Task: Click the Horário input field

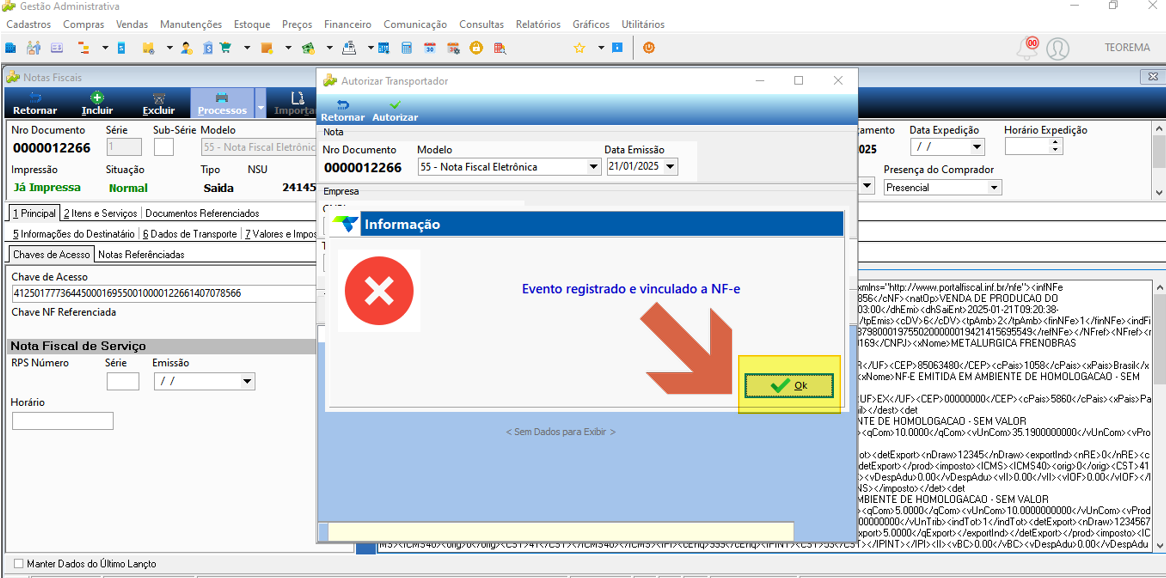Action: click(x=62, y=421)
